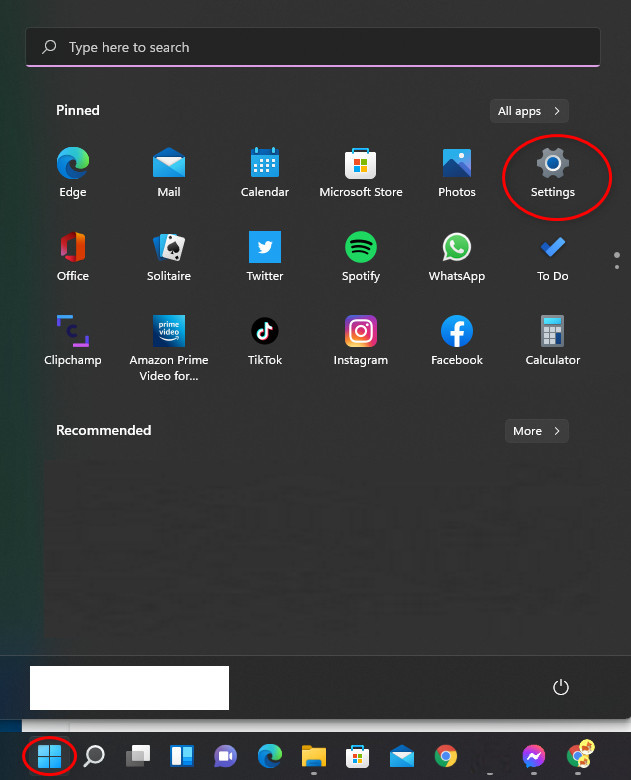The image size is (631, 780).
Task: Open Teams Chat on taskbar
Action: pos(225,756)
